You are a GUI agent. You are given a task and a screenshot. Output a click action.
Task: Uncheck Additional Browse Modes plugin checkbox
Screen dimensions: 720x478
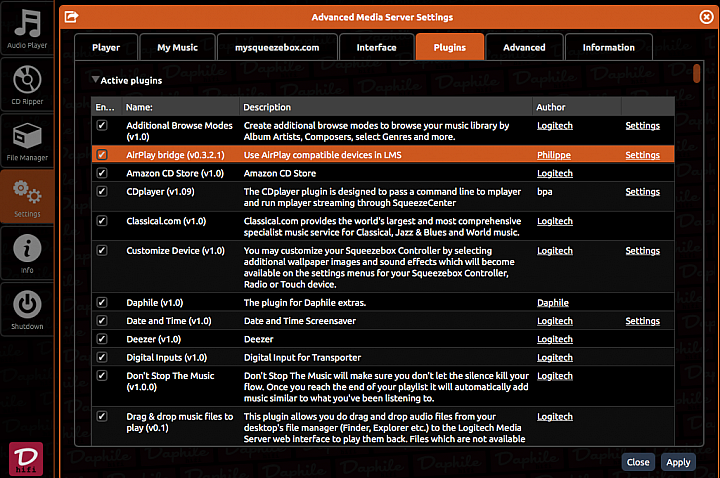click(x=102, y=125)
